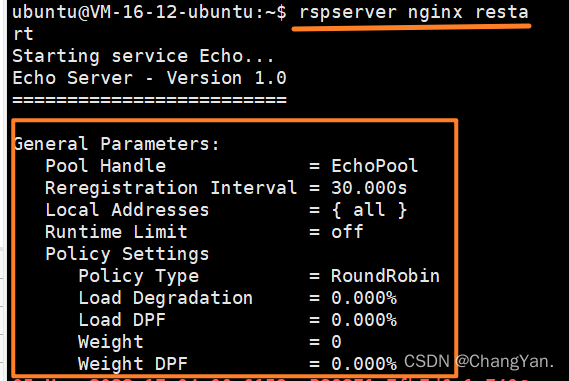Viewport: 569px width, 381px height.
Task: Click the 'Weight DPF' label
Action: tap(133, 364)
